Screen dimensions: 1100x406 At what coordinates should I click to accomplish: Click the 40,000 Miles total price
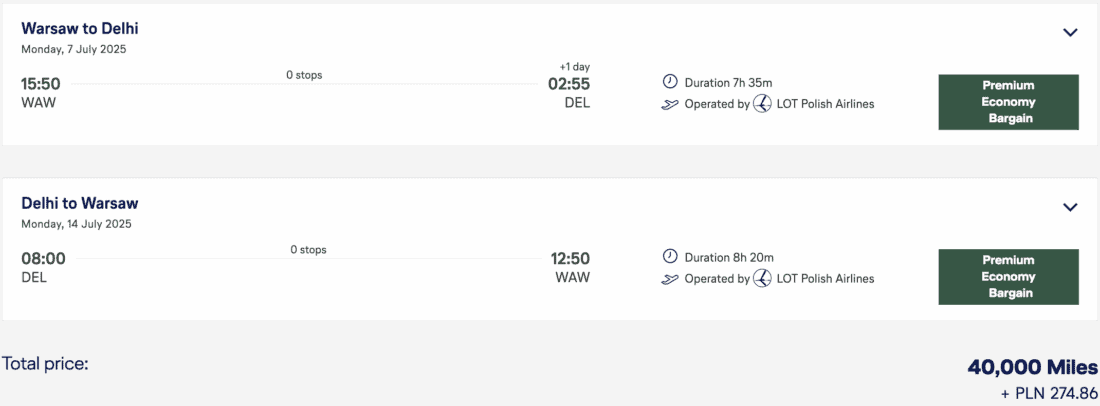point(1032,368)
